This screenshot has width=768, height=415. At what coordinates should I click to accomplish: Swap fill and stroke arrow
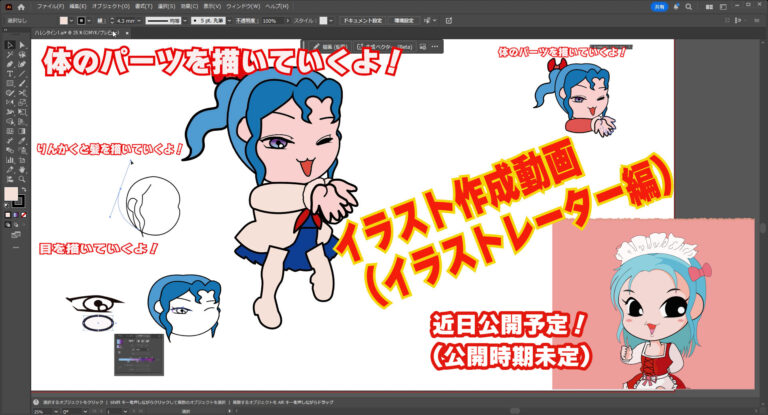point(24,189)
